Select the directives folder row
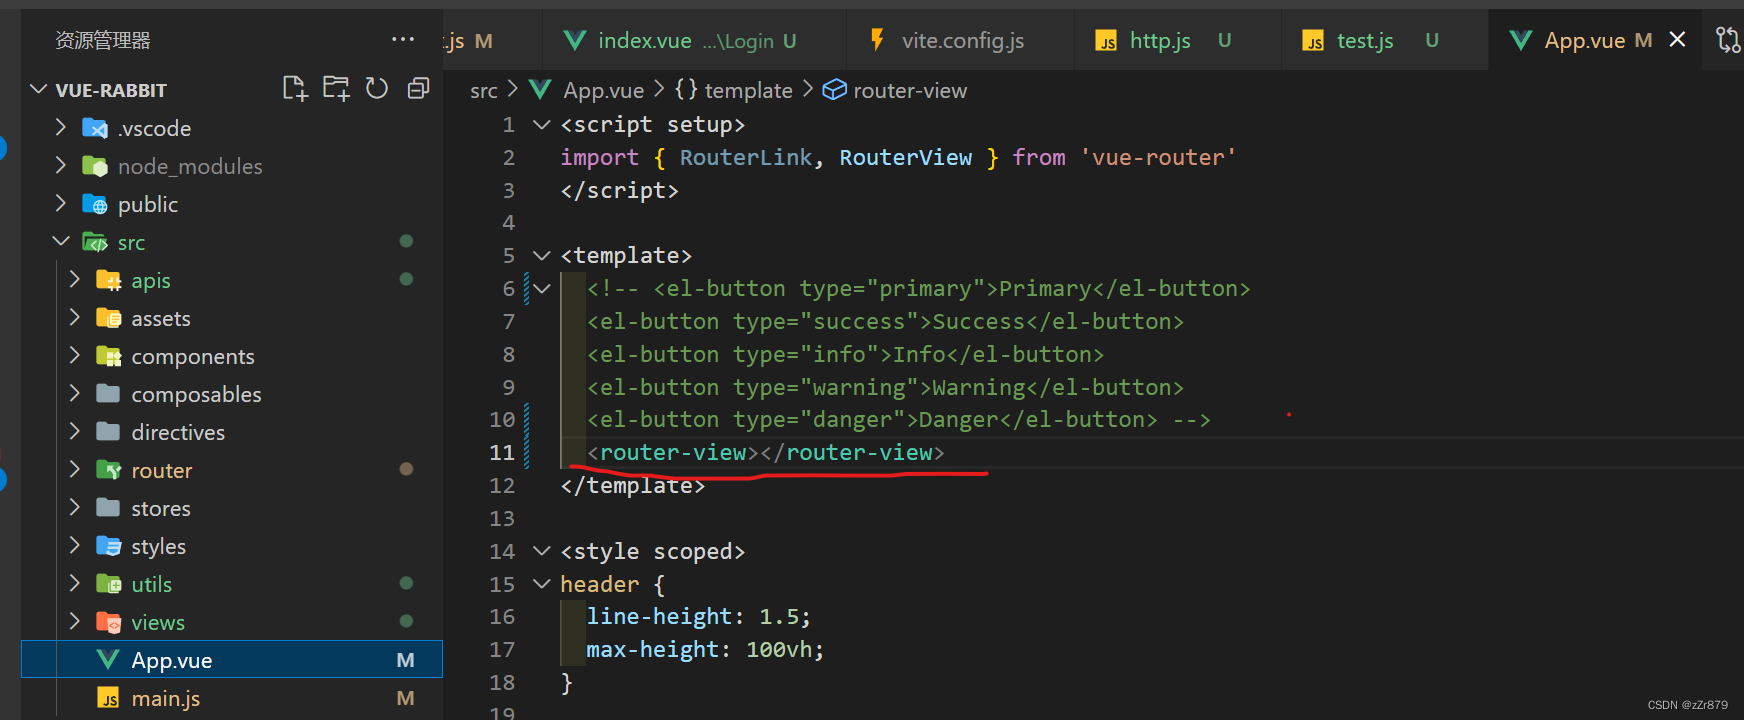Image resolution: width=1744 pixels, height=720 pixels. point(232,432)
